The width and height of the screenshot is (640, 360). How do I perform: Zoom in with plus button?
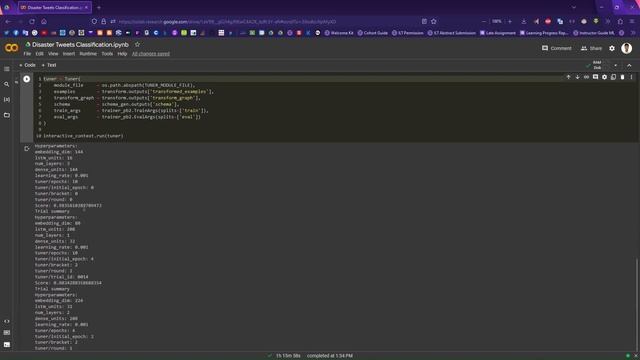(x=509, y=21)
